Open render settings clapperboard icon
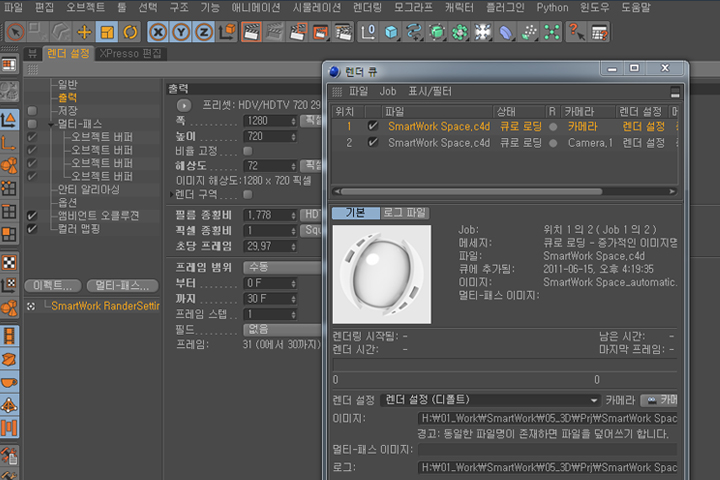The height and width of the screenshot is (480, 720). click(343, 32)
